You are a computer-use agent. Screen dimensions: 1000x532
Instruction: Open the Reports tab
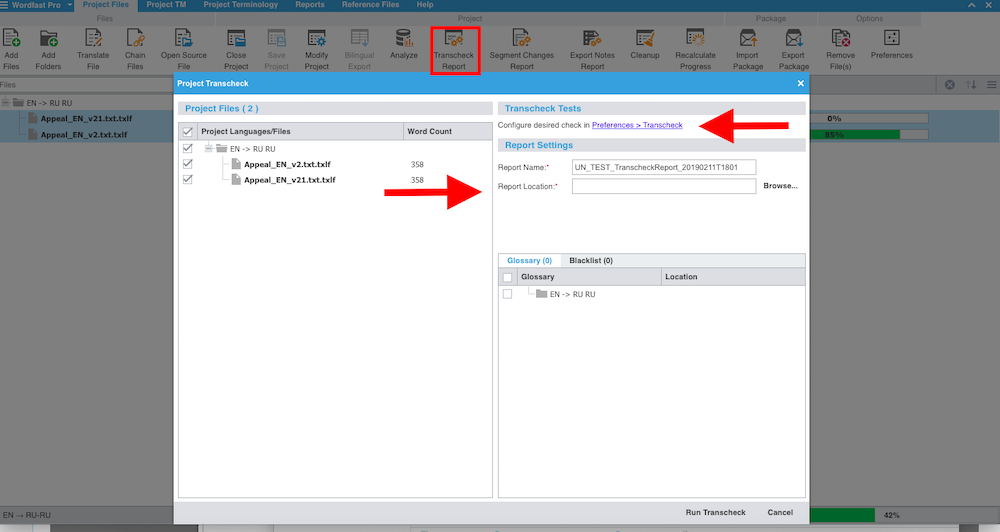click(310, 5)
